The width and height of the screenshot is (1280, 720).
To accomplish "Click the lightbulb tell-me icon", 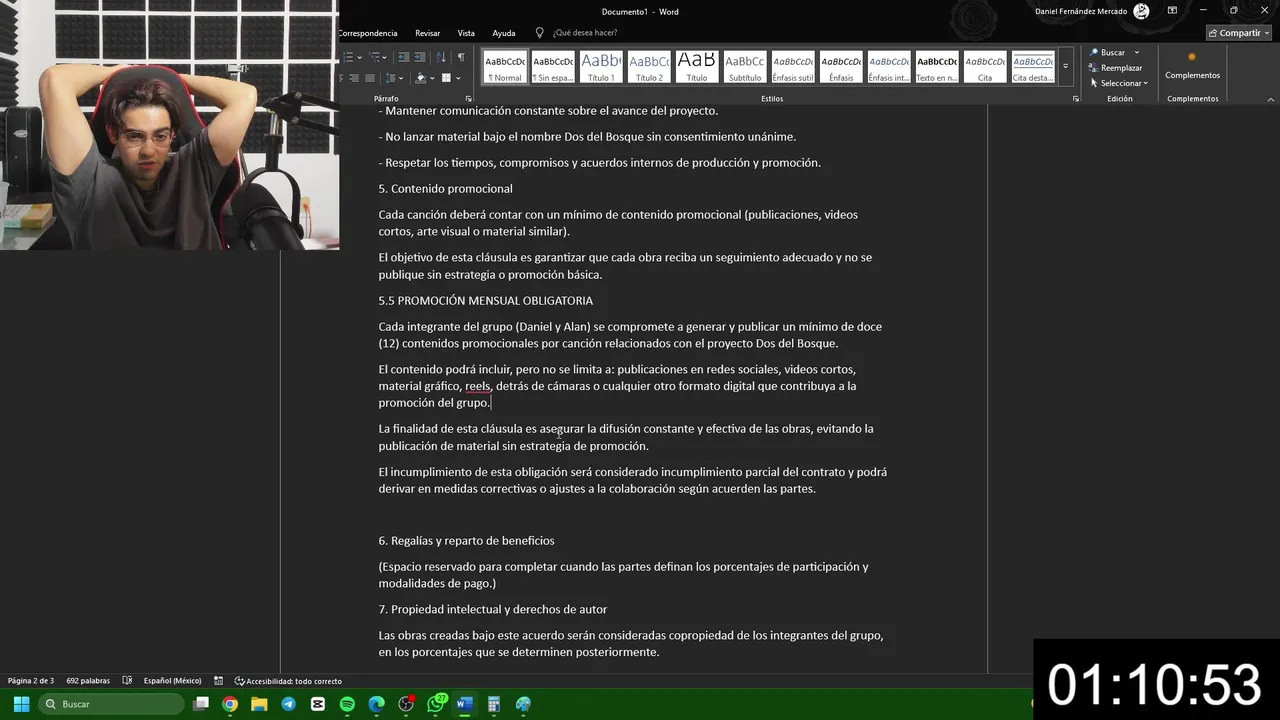I will (540, 33).
